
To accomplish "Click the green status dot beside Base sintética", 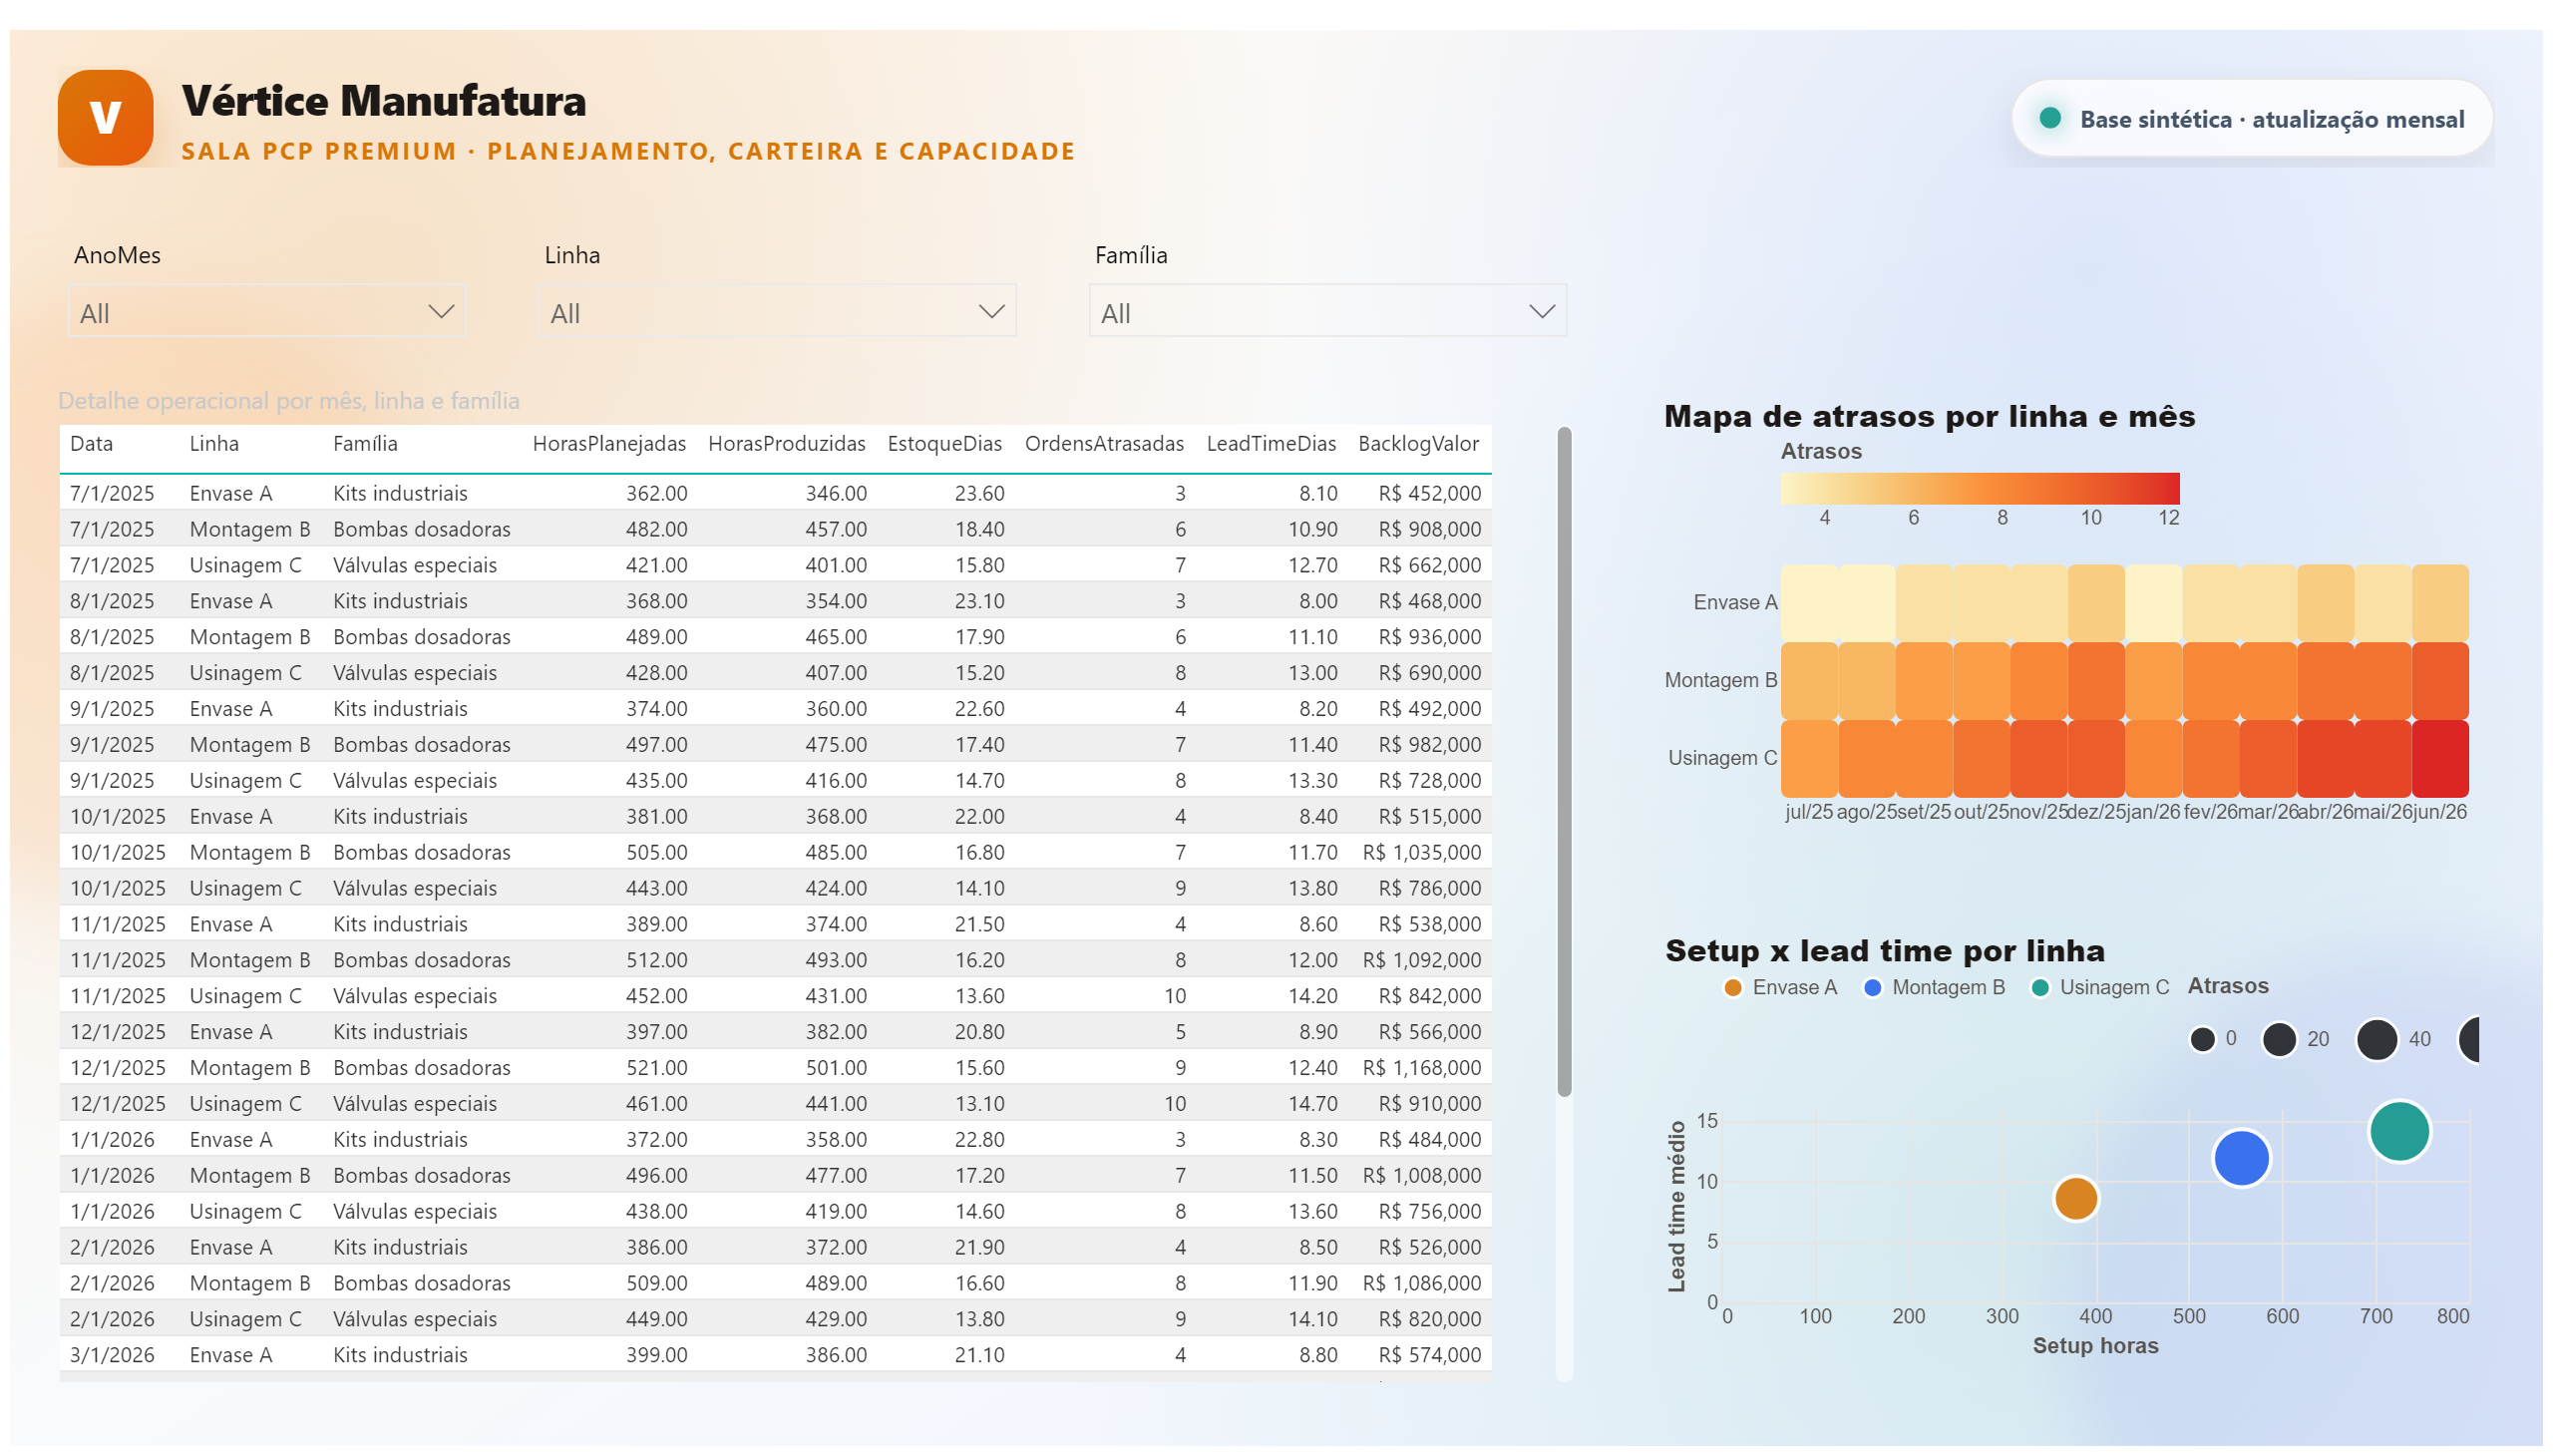I will click(x=2050, y=118).
